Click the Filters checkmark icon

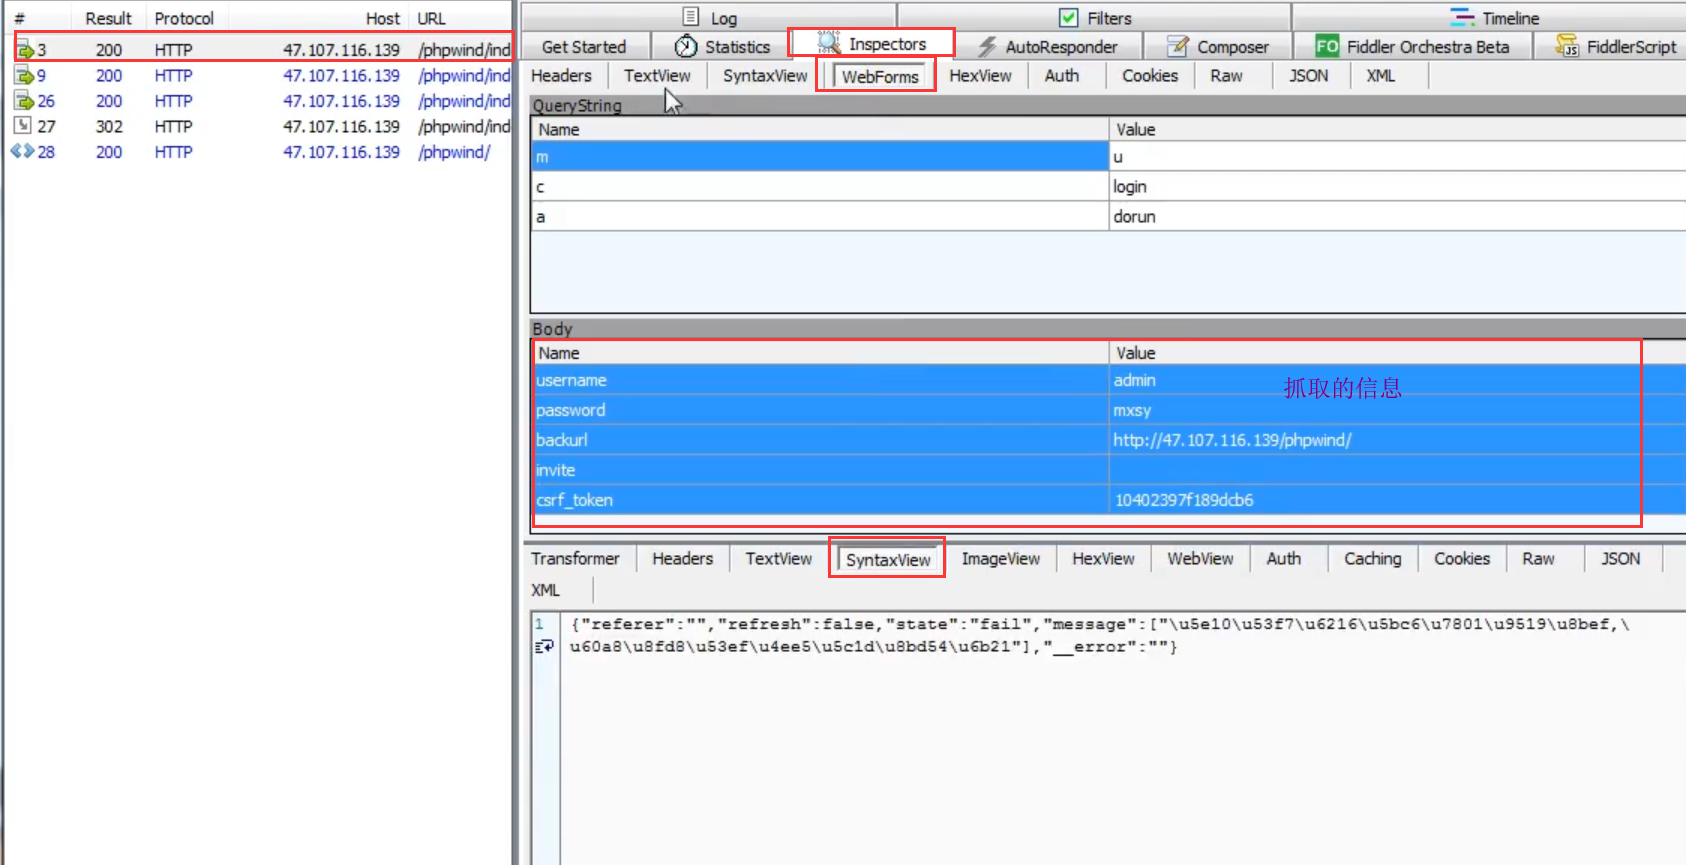pyautogui.click(x=1069, y=17)
